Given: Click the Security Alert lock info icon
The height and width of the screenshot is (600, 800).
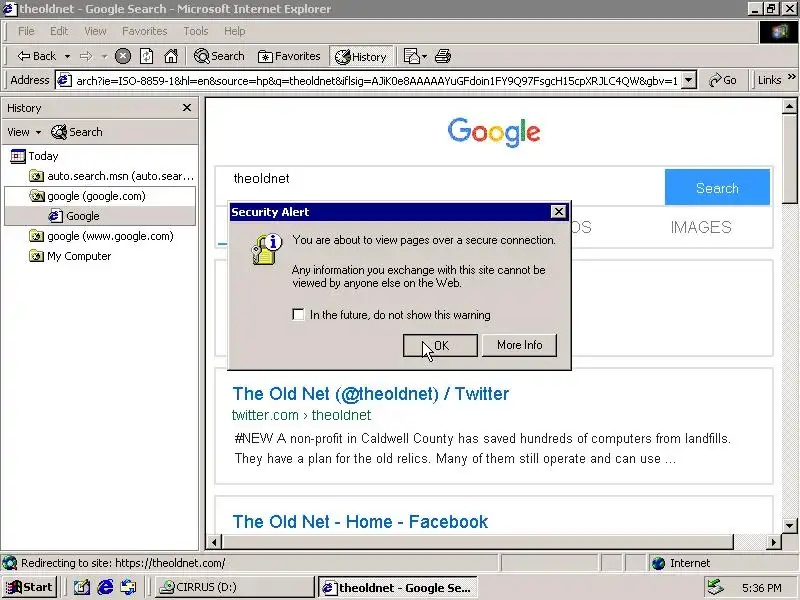Looking at the screenshot, I should (x=266, y=249).
